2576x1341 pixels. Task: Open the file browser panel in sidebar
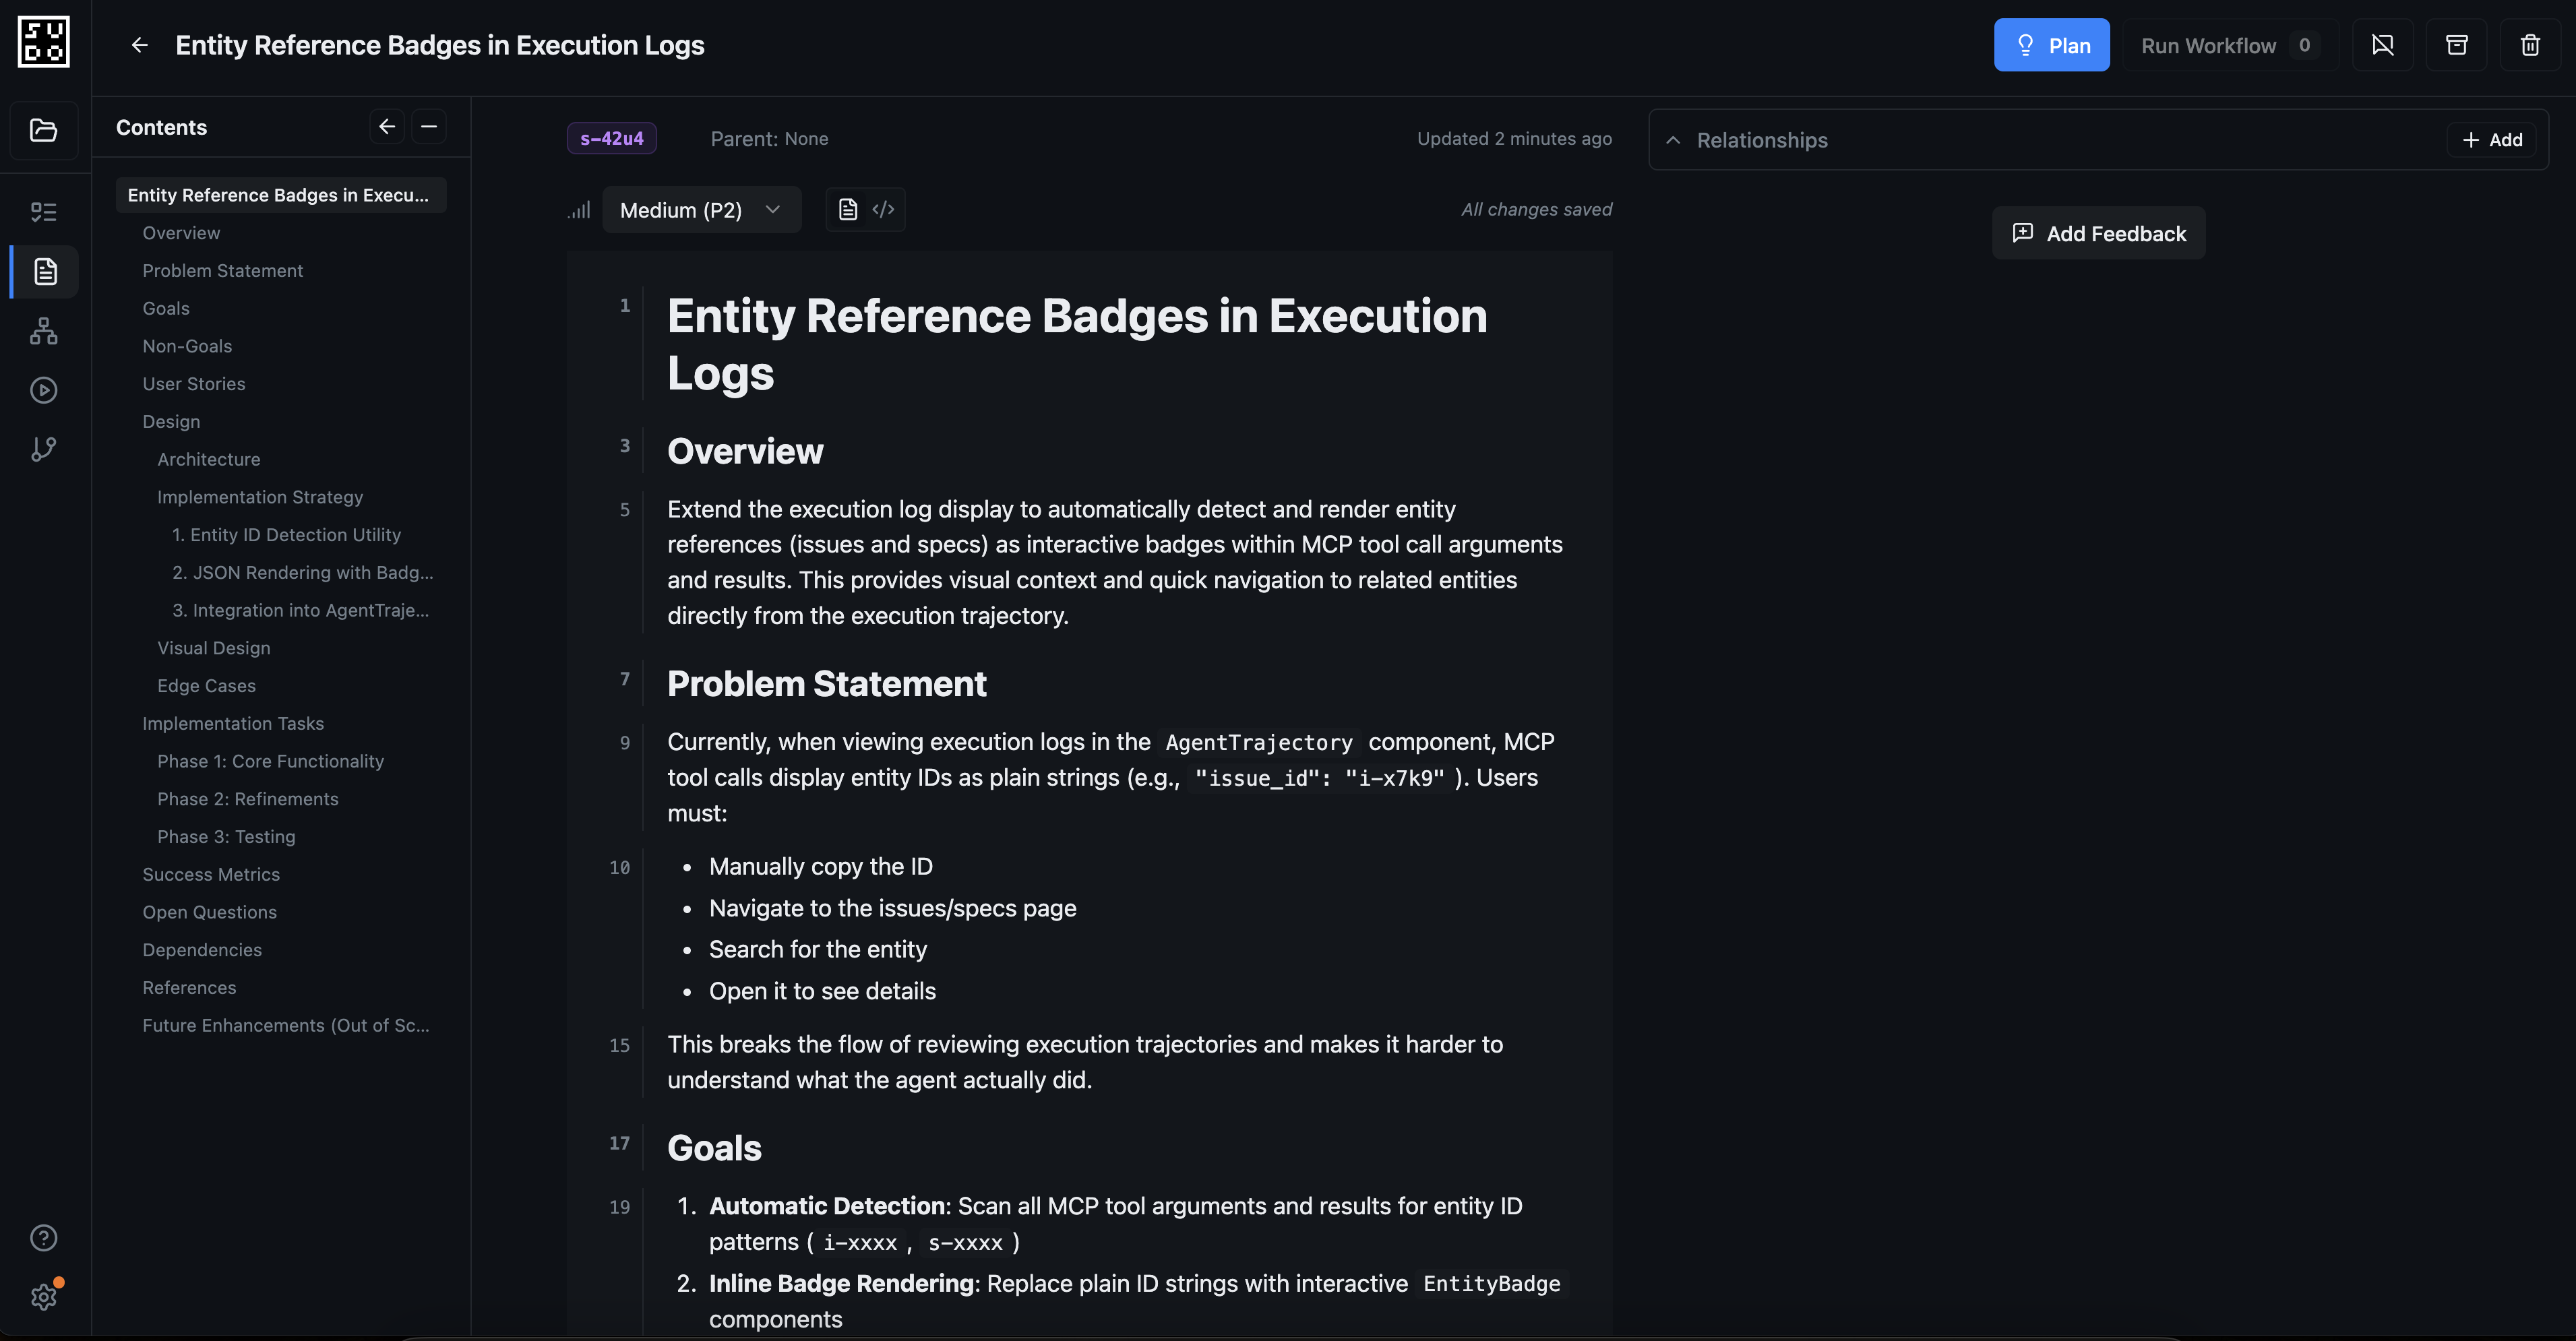click(43, 130)
